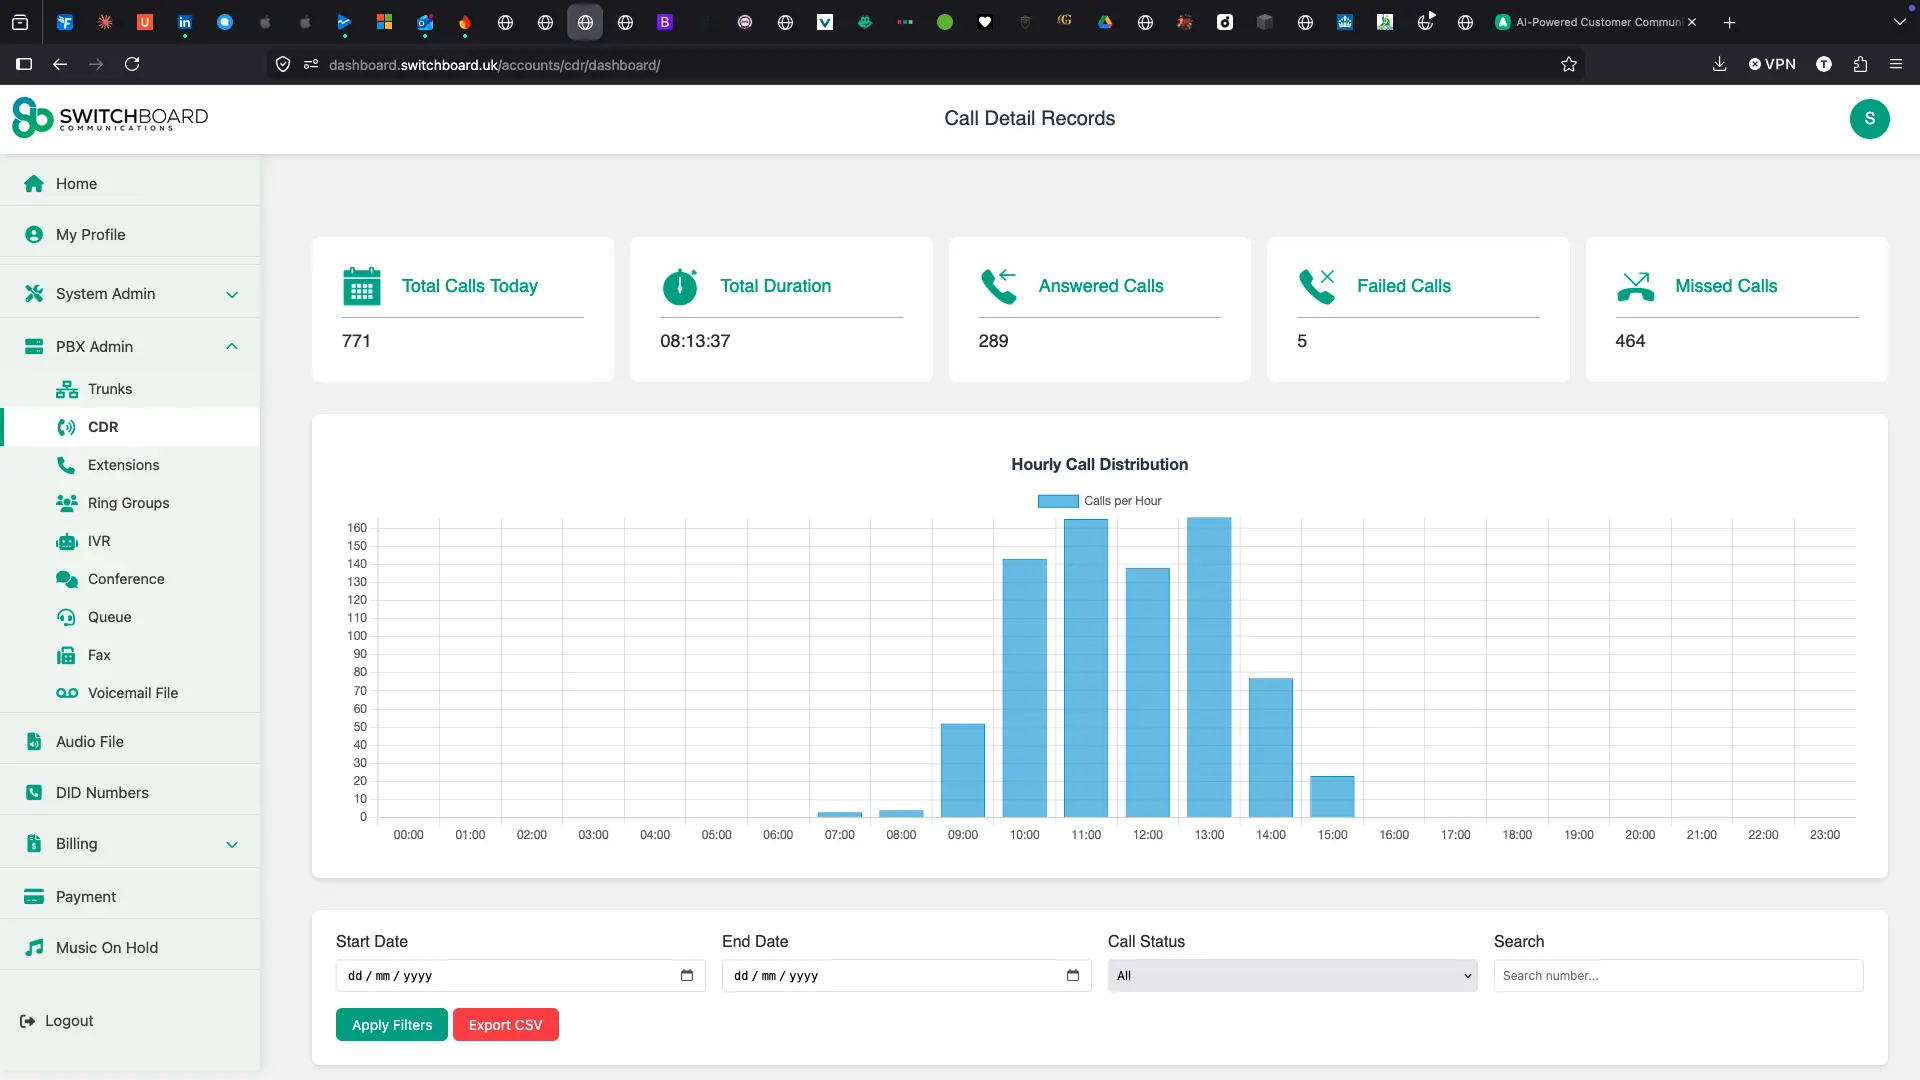Select the Trunks menu label
This screenshot has height=1080, width=1920.
click(x=110, y=389)
